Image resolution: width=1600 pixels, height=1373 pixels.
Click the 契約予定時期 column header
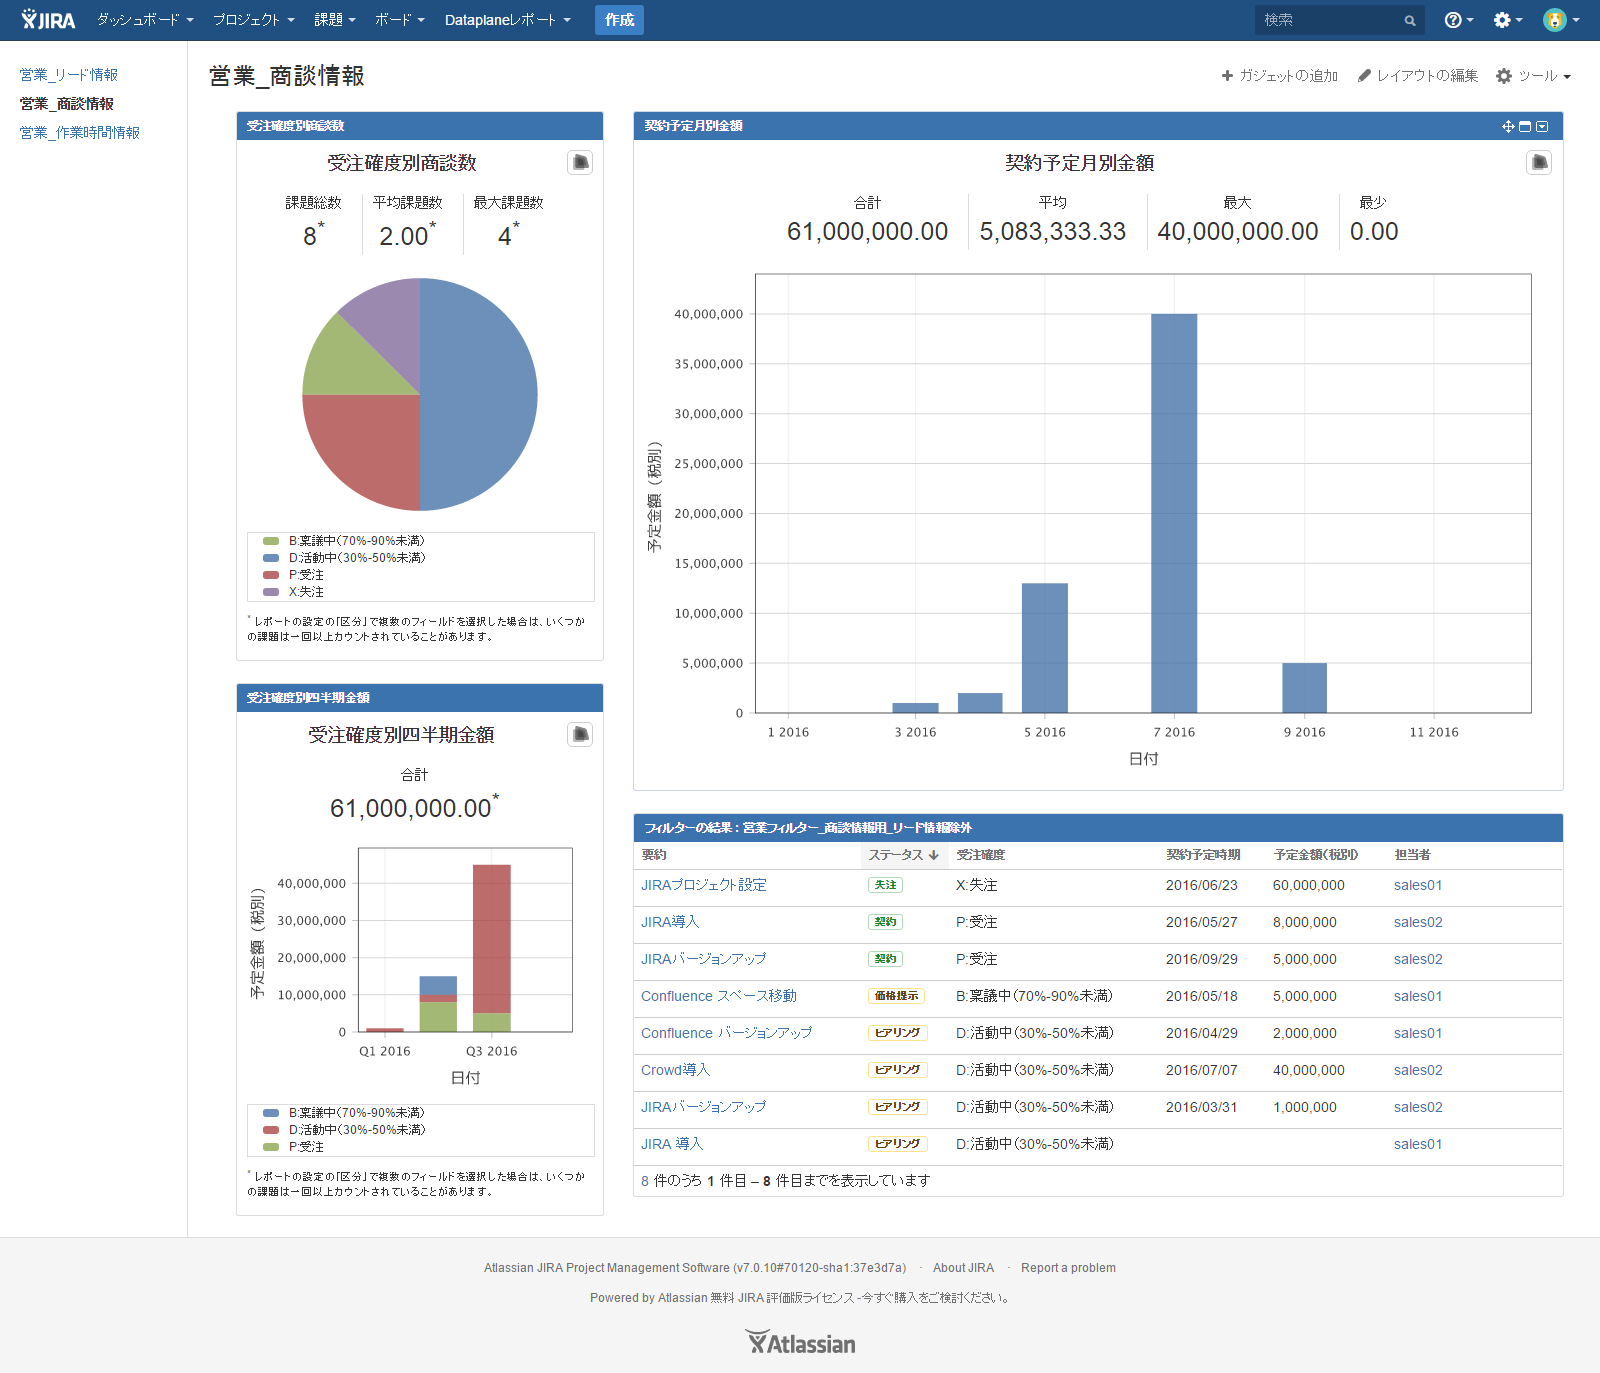1203,855
